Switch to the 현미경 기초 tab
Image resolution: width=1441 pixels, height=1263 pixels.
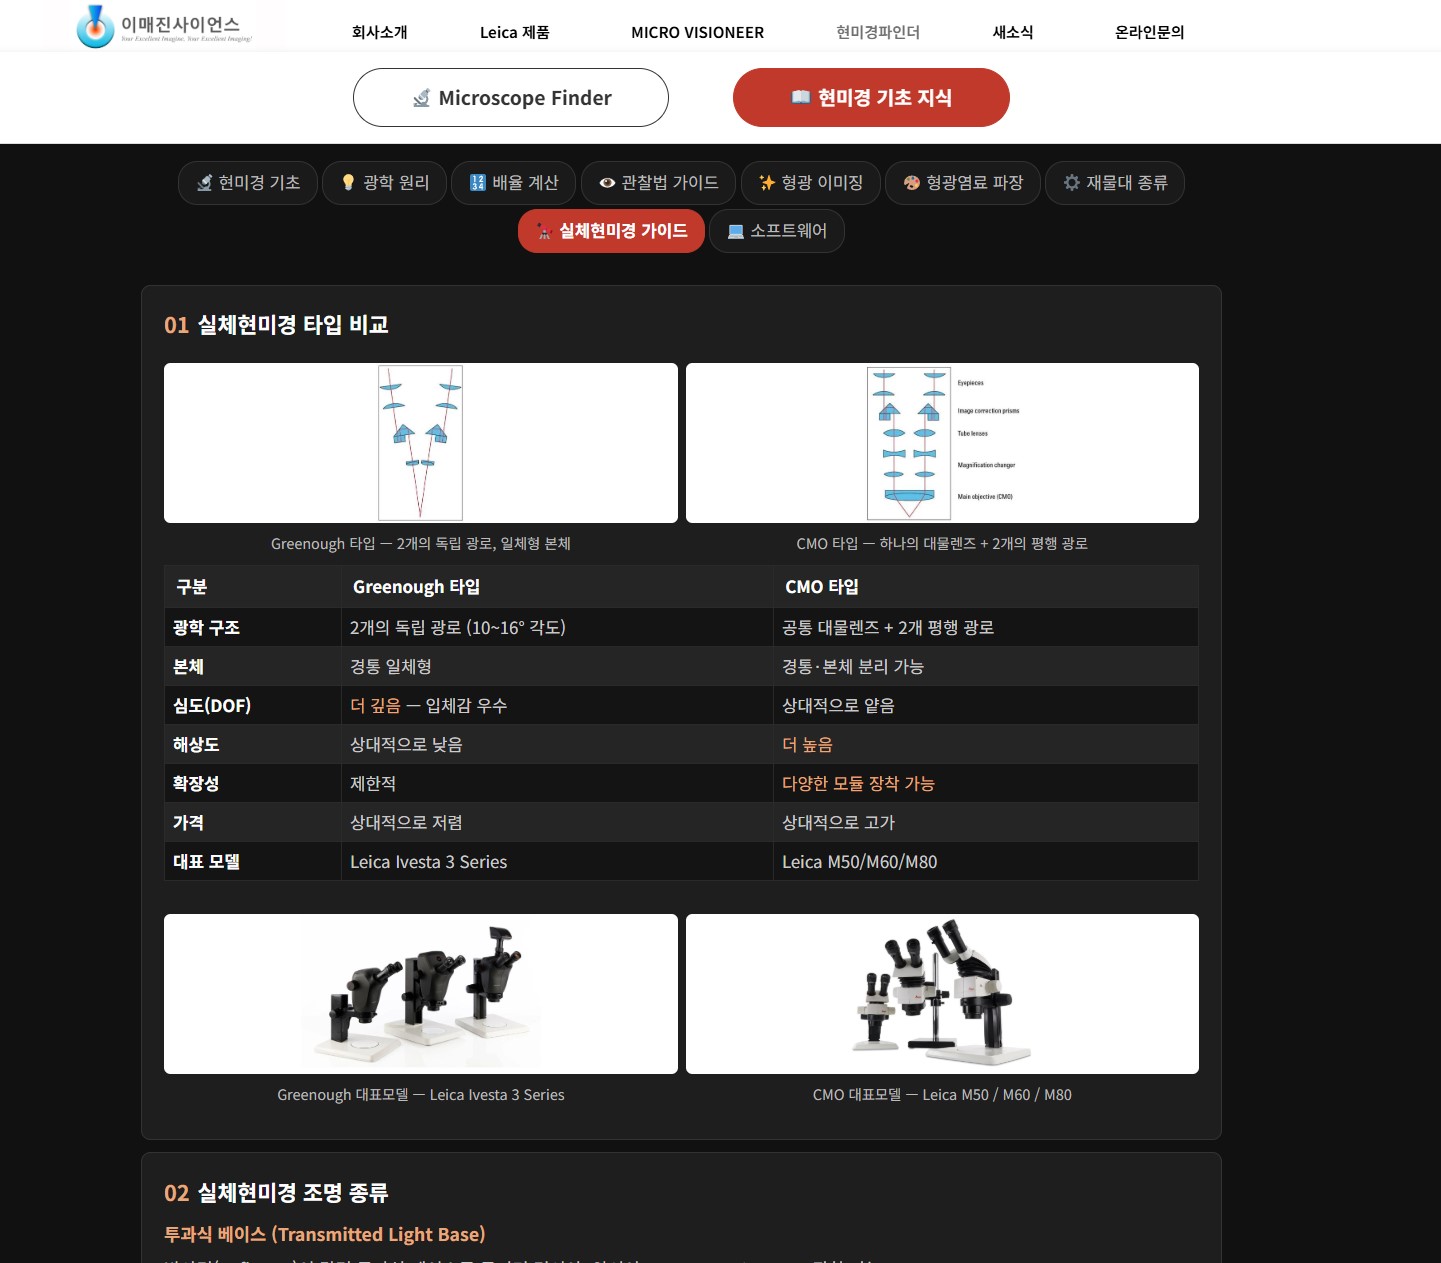pos(248,183)
